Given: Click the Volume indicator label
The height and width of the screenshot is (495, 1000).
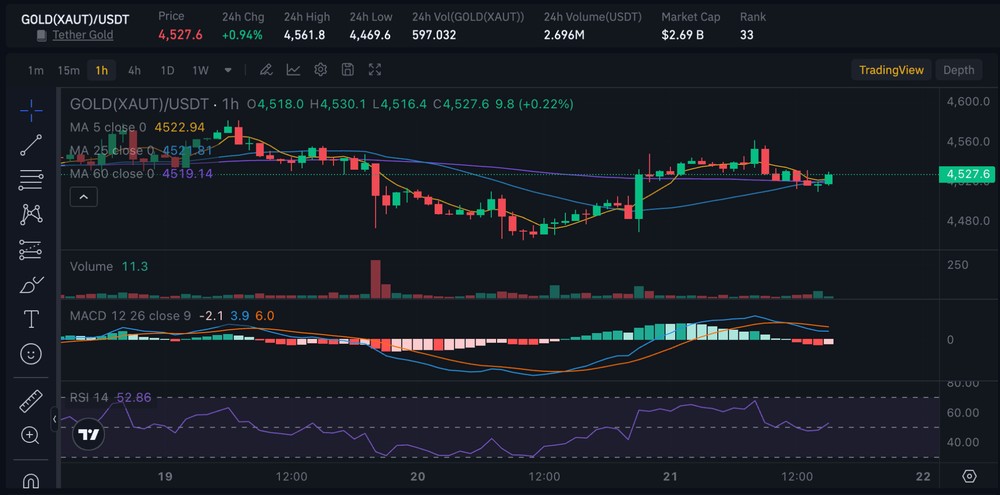Looking at the screenshot, I should (x=91, y=267).
